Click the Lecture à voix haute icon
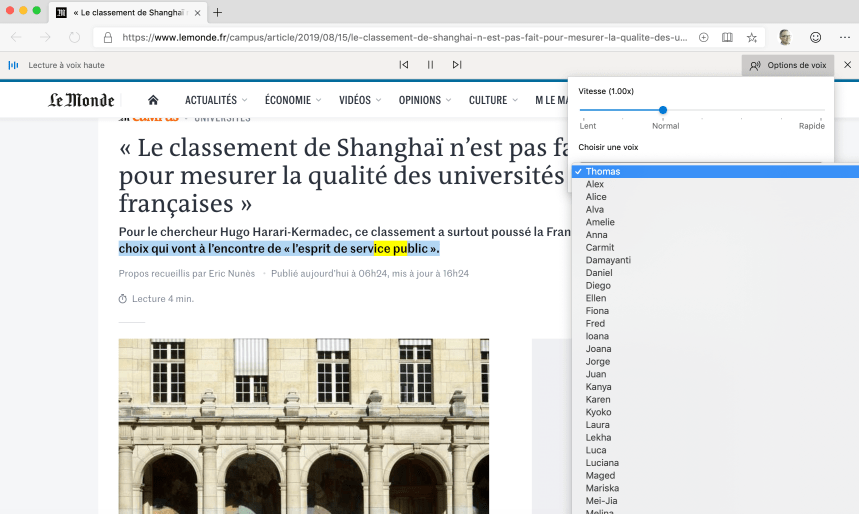Image resolution: width=859 pixels, height=514 pixels. point(13,65)
